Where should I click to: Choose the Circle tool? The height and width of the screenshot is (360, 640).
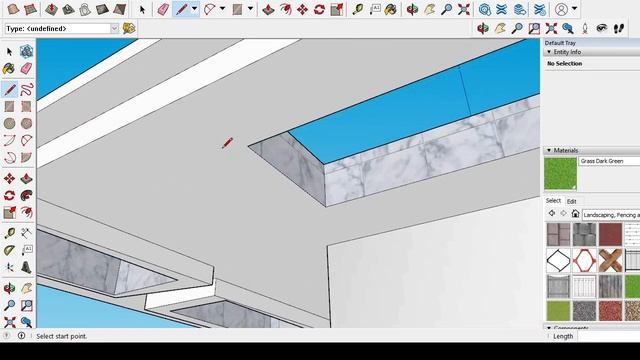[9, 123]
